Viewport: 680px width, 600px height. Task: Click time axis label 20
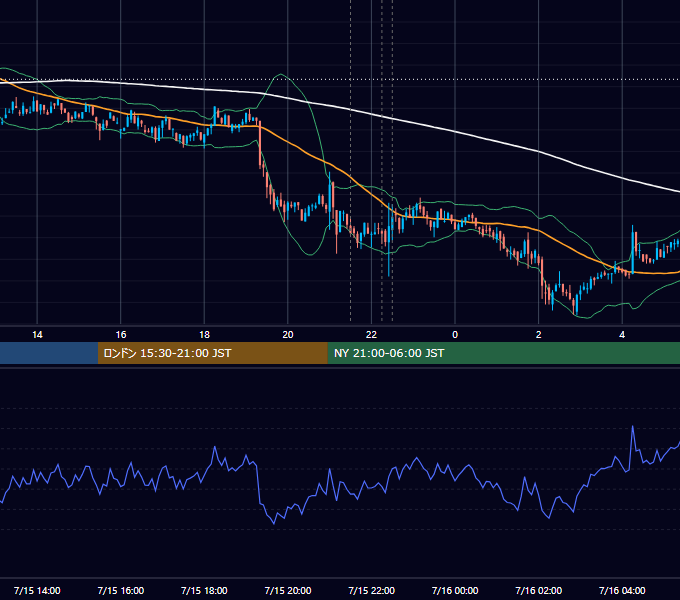coord(288,335)
